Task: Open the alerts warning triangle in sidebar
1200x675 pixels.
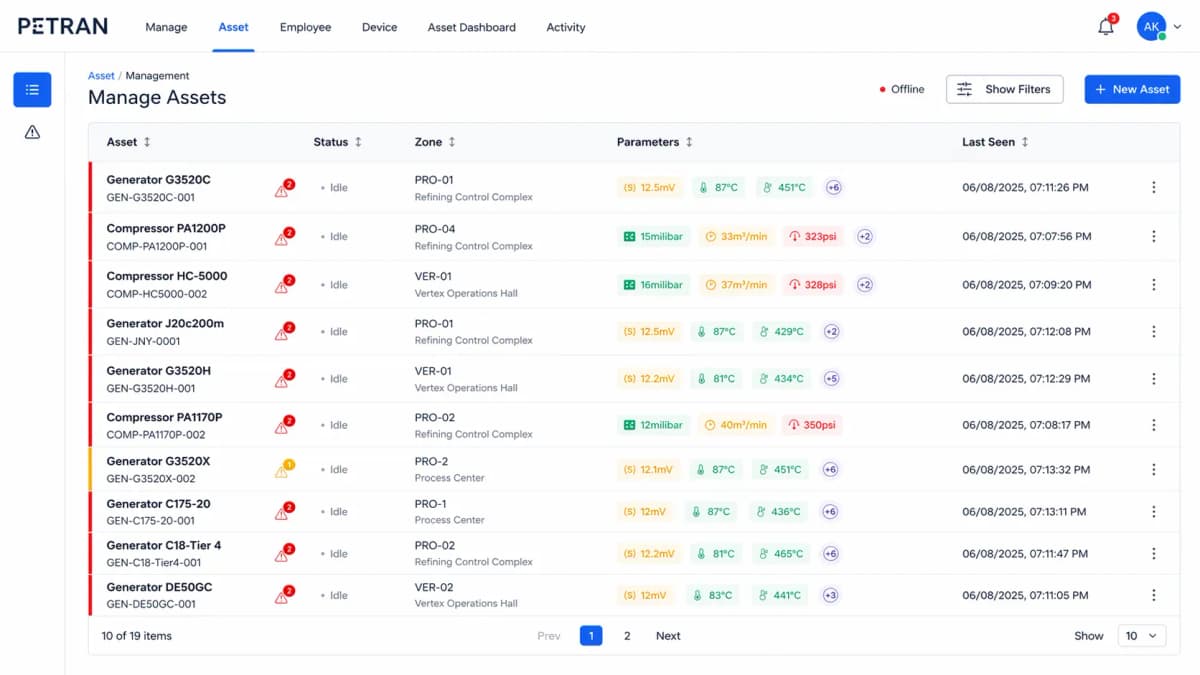Action: coord(32,130)
